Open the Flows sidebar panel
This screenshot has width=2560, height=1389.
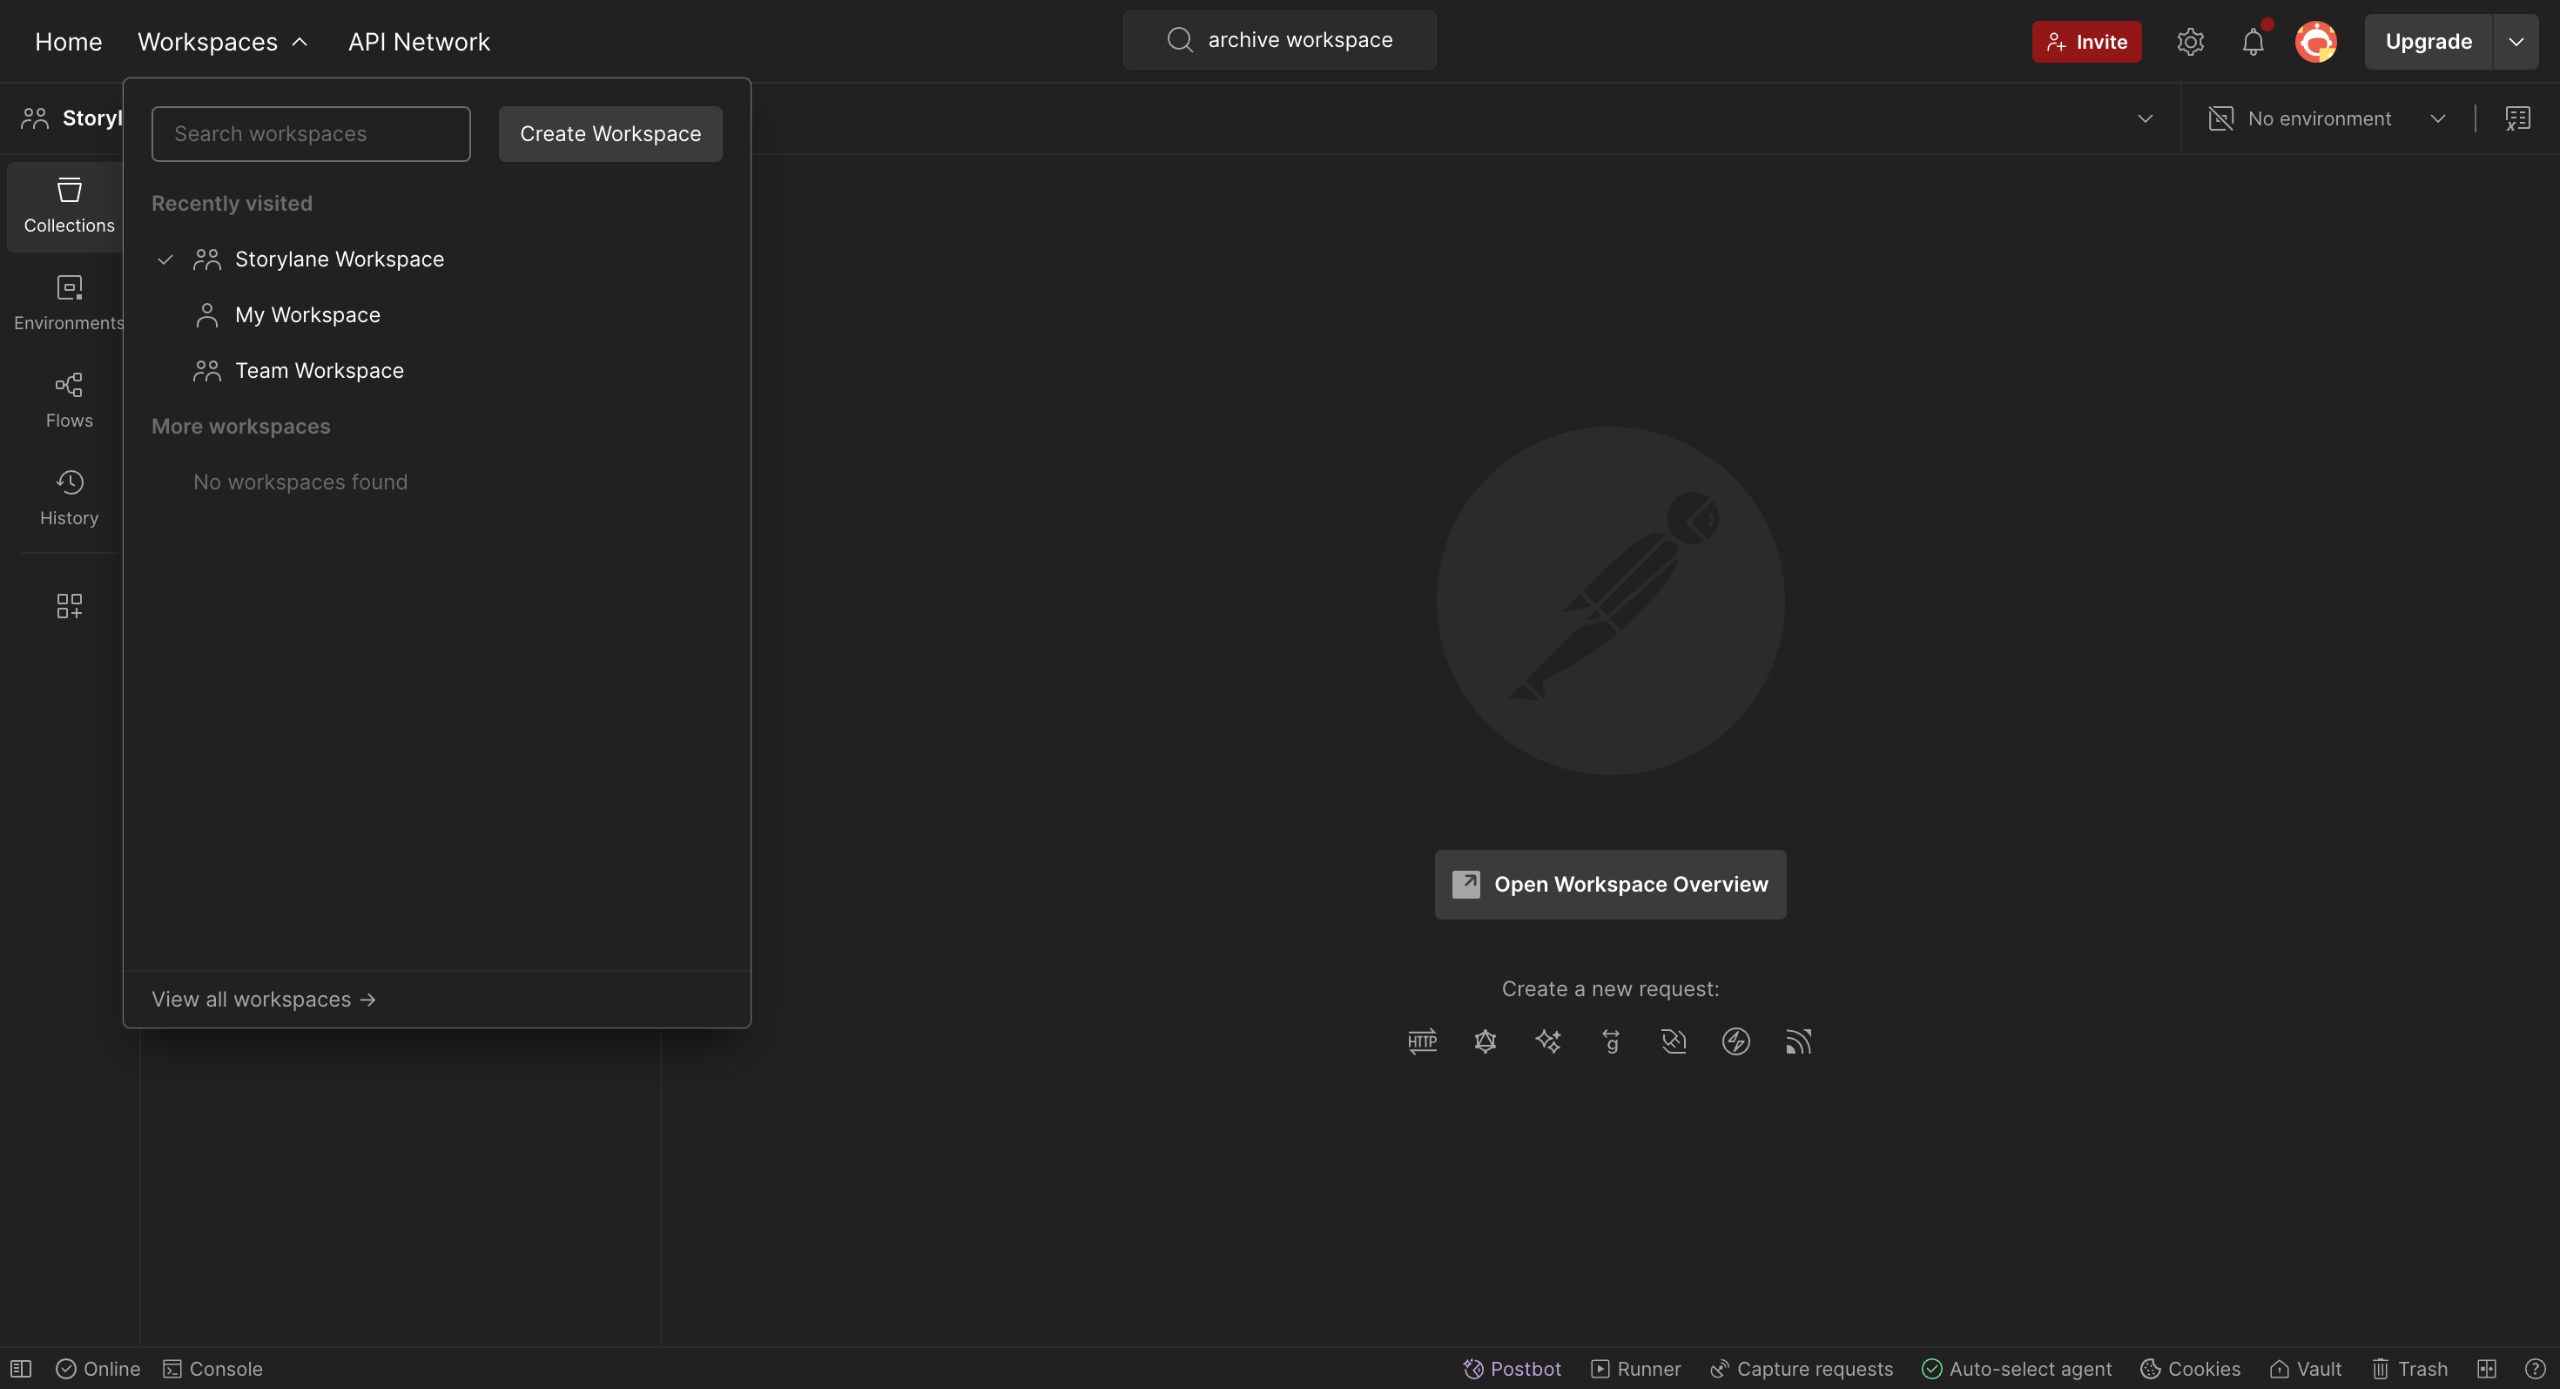click(69, 400)
